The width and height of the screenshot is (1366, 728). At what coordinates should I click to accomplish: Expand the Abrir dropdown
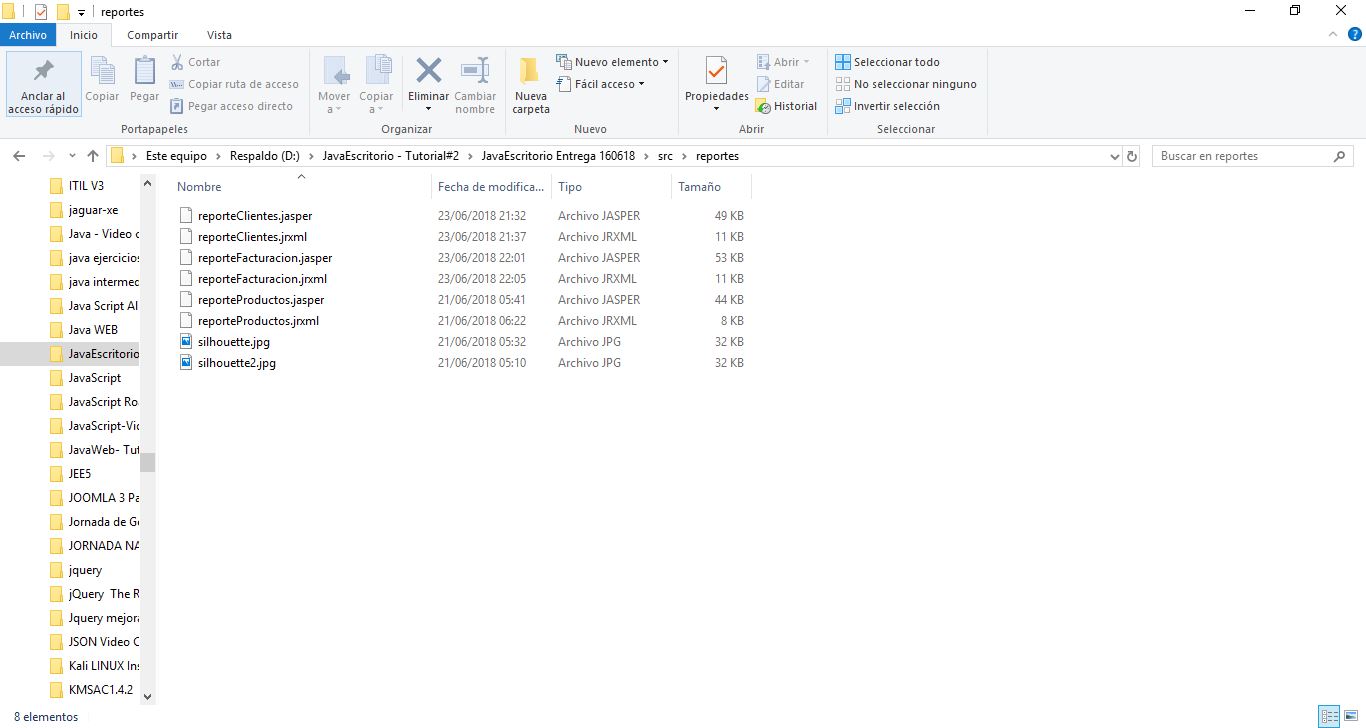point(784,62)
